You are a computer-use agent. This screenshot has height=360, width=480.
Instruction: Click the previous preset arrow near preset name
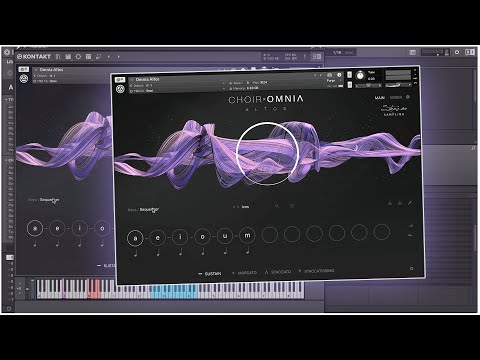click(234, 207)
